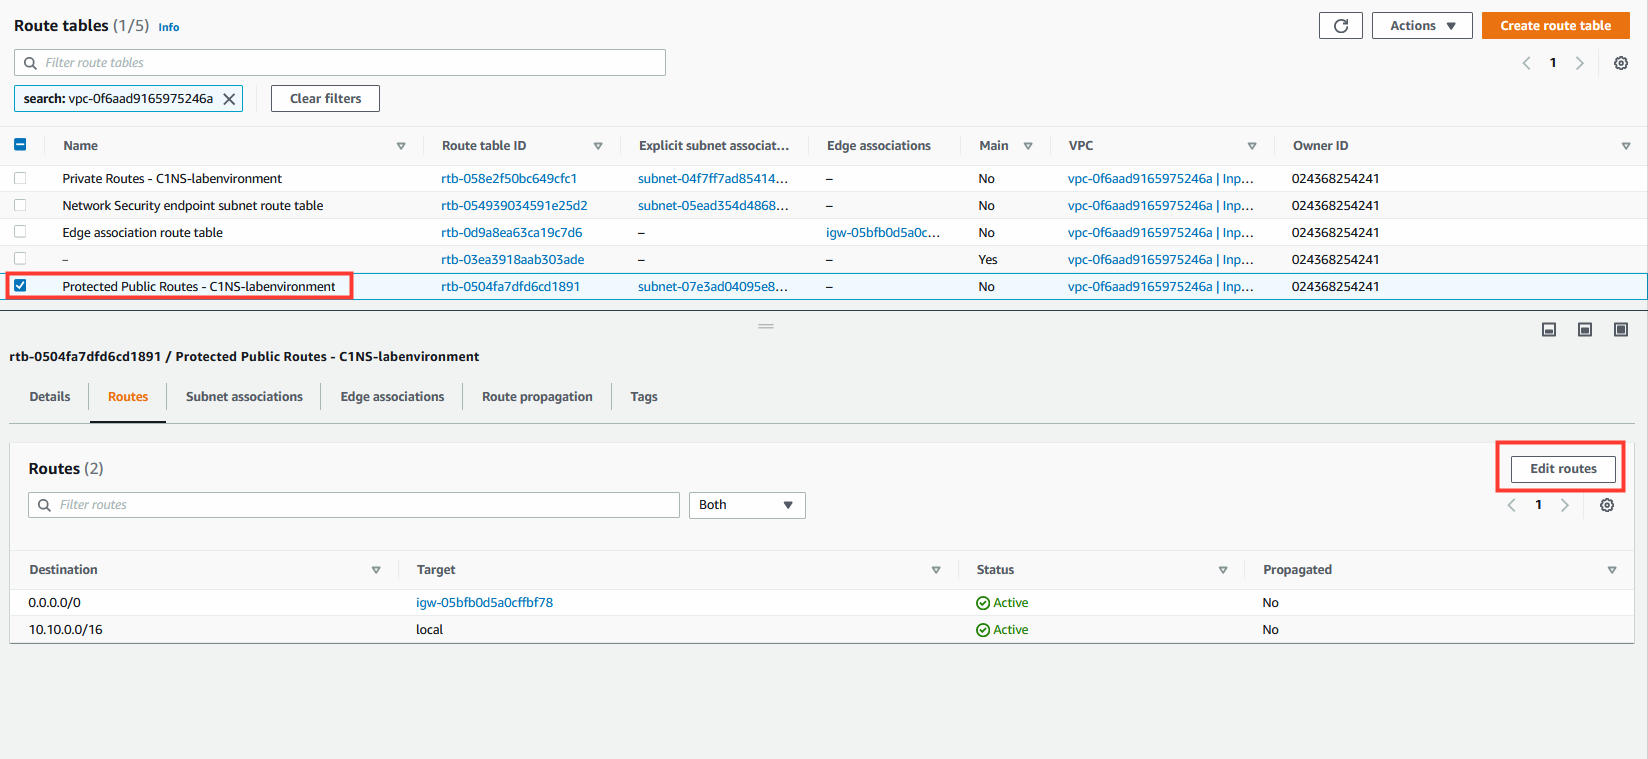The width and height of the screenshot is (1648, 759).
Task: Remove the vpc search filter tag
Action: [x=229, y=99]
